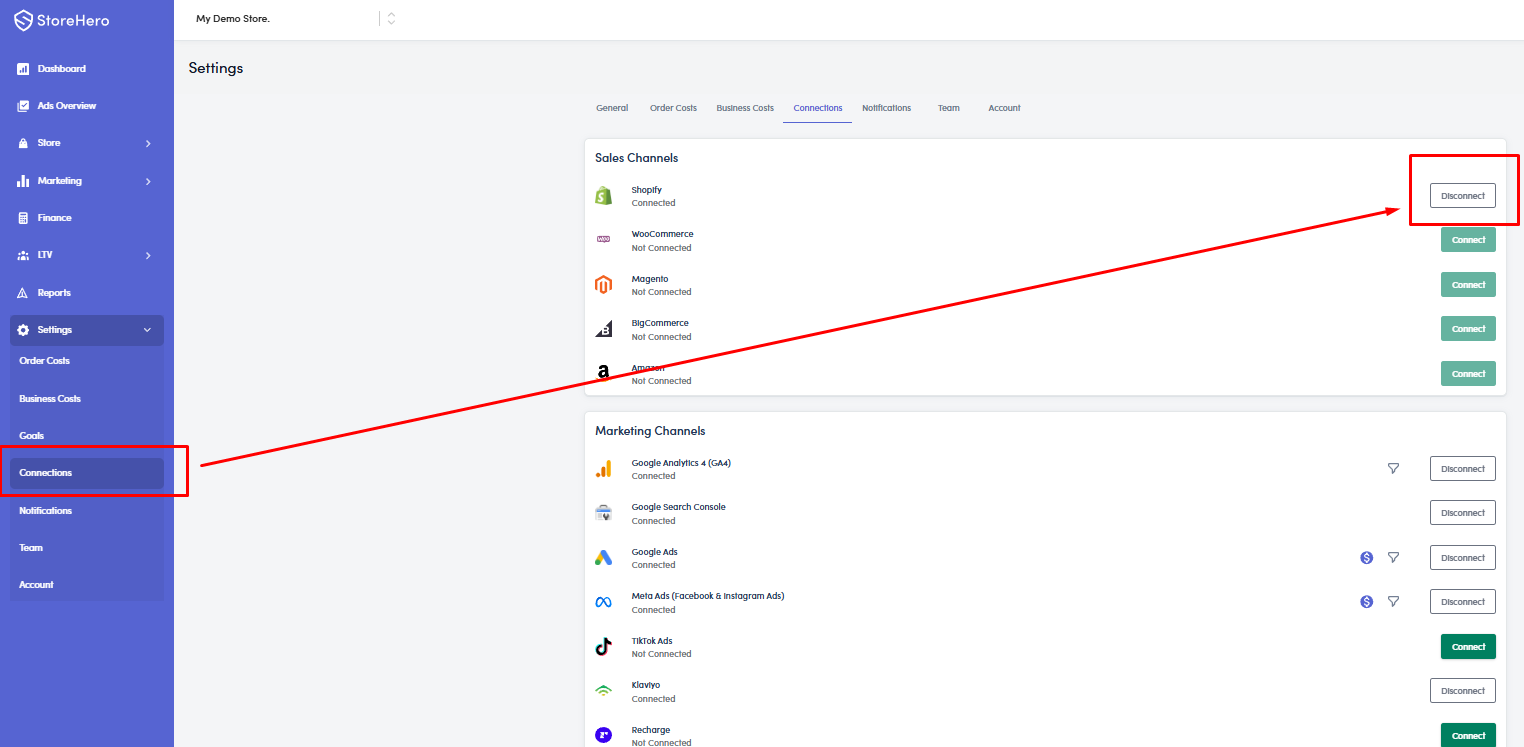Click the Klaviyo logo icon
Image resolution: width=1524 pixels, height=747 pixels.
click(x=603, y=691)
